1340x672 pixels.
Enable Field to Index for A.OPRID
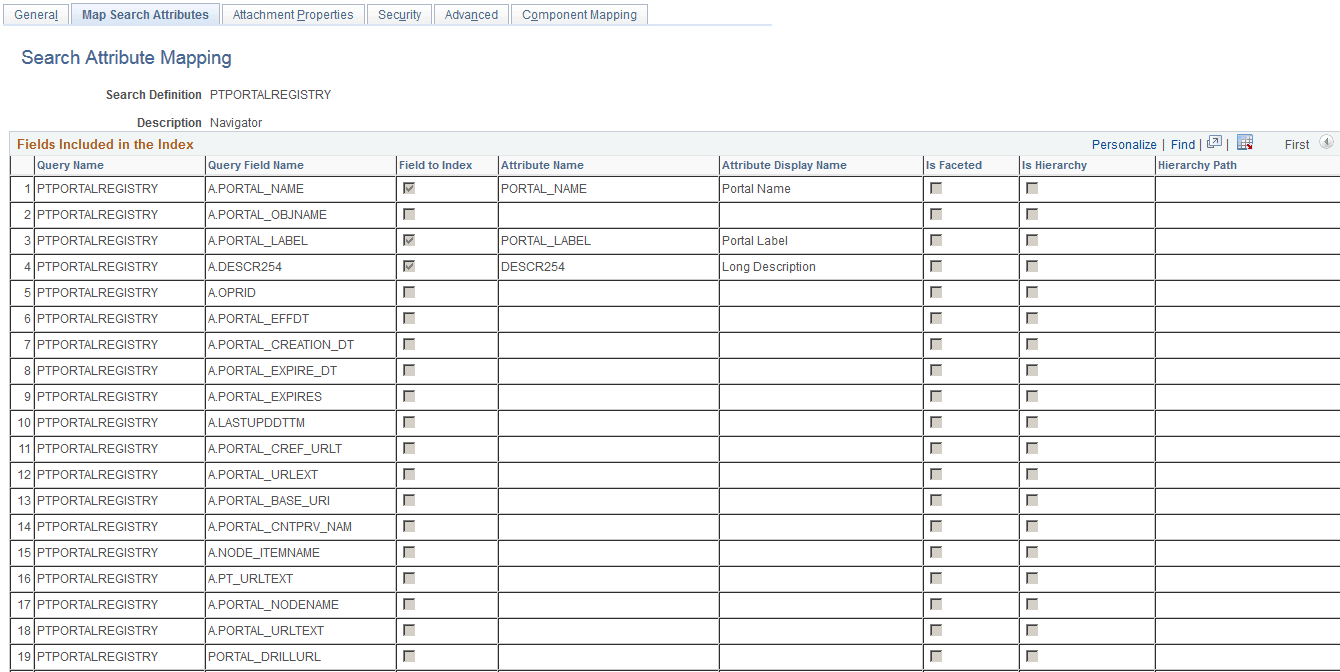(408, 292)
